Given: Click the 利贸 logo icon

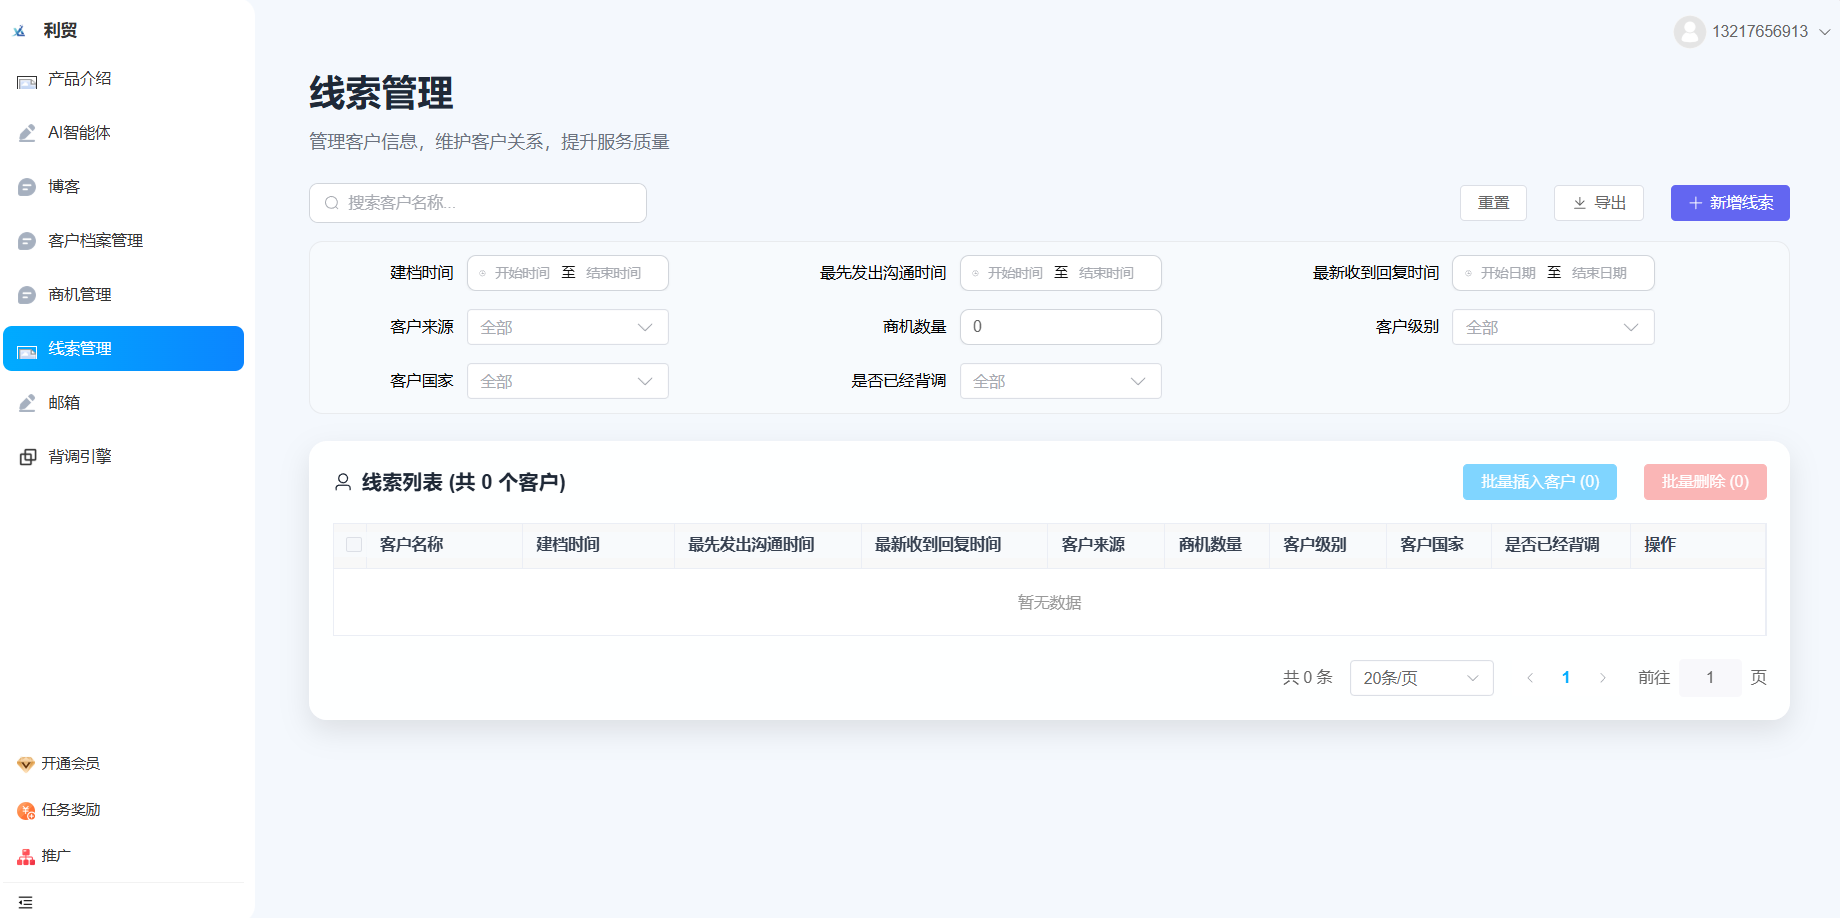Looking at the screenshot, I should [x=17, y=29].
